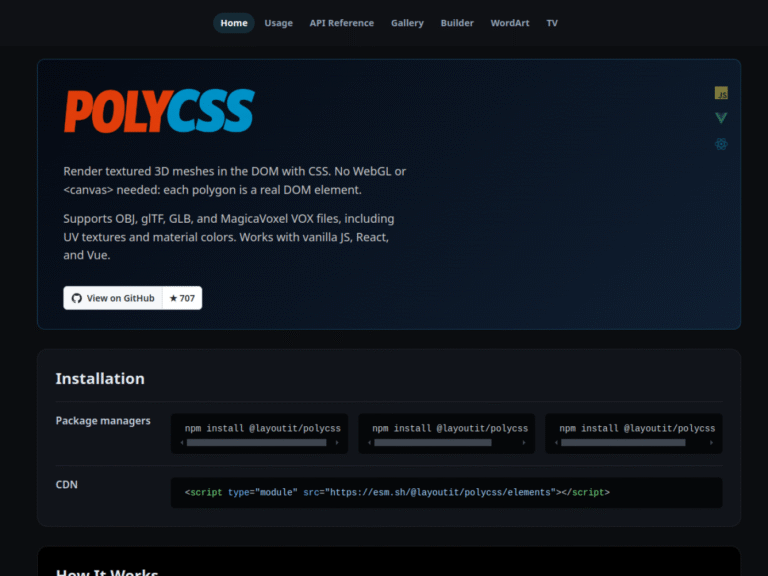This screenshot has height=576, width=768.
Task: Open the Builder tab
Action: click(x=457, y=23)
